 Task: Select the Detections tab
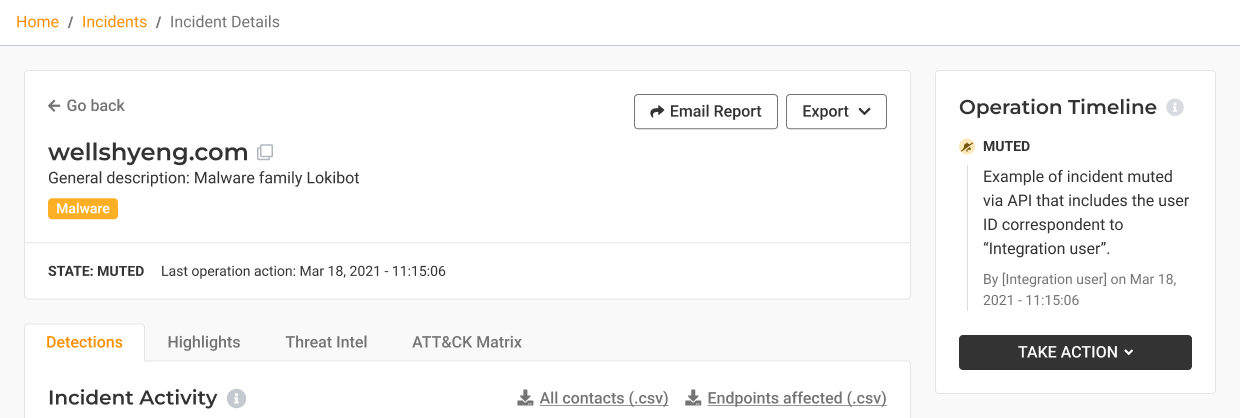pyautogui.click(x=85, y=342)
